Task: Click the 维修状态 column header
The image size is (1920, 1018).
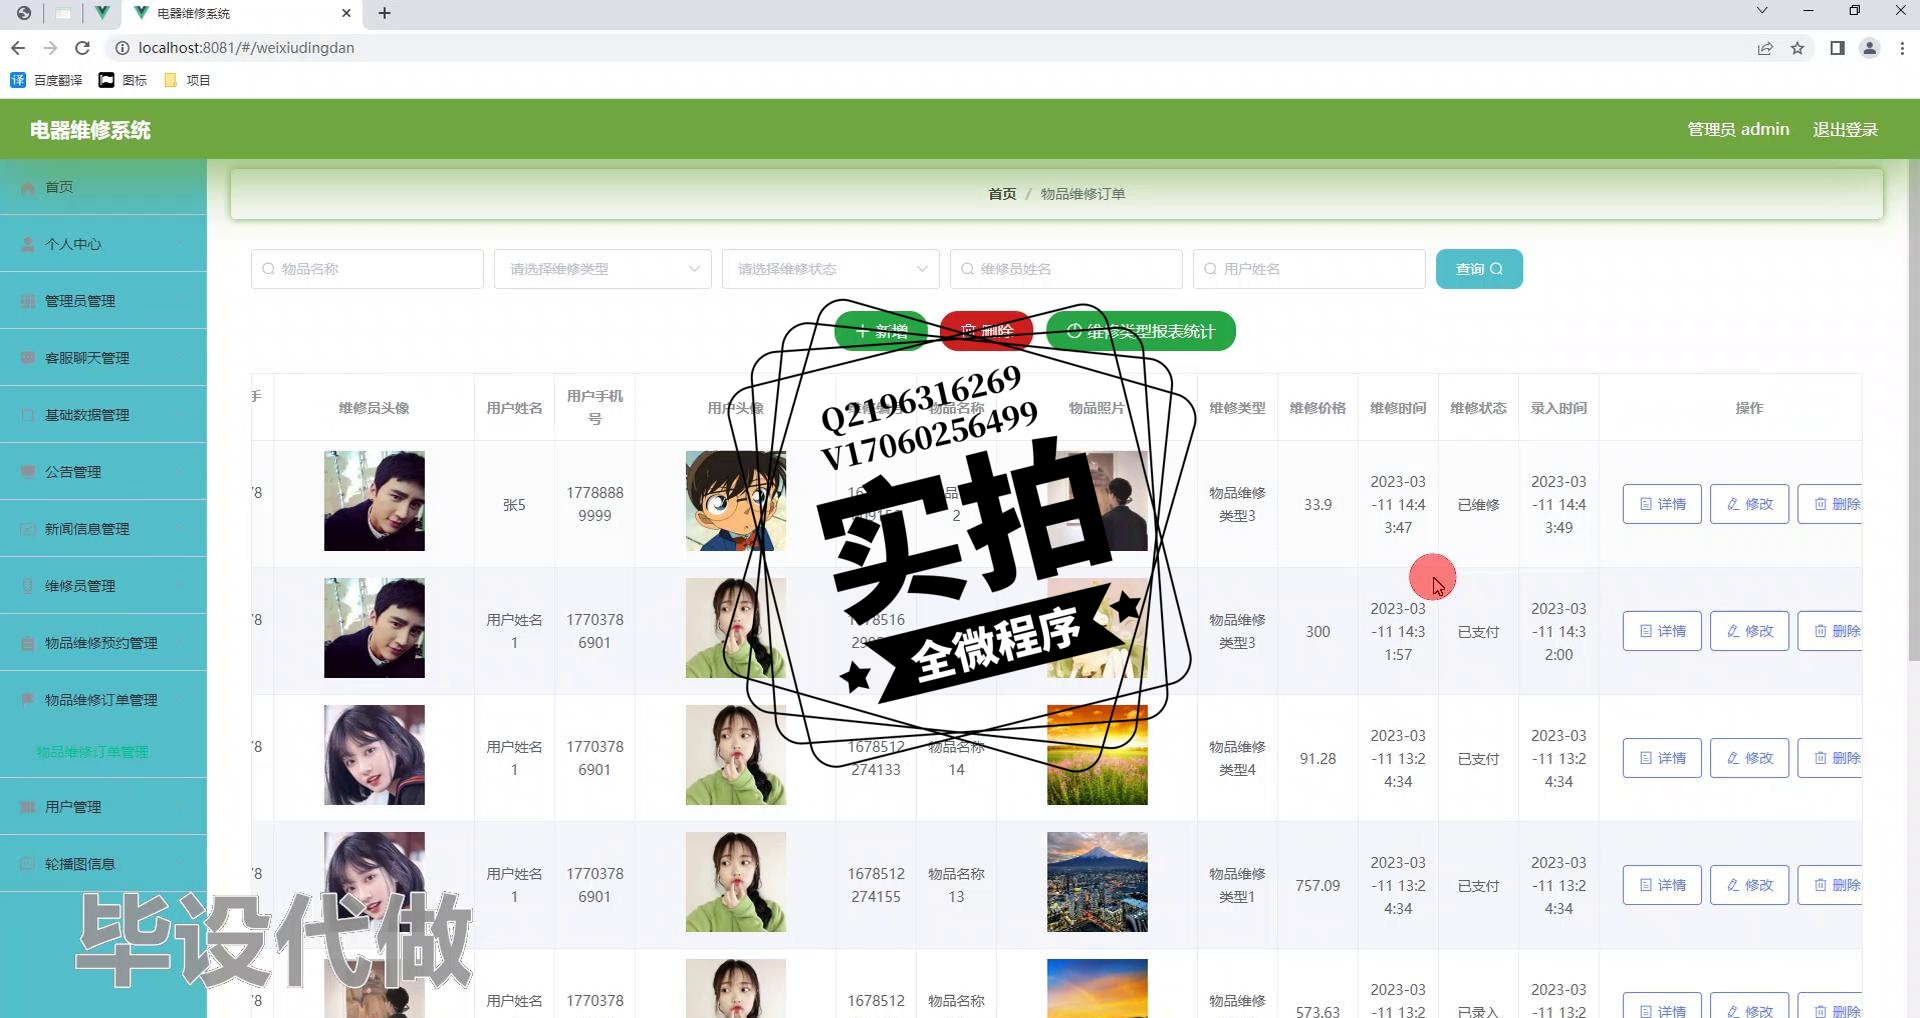Action: click(x=1478, y=408)
